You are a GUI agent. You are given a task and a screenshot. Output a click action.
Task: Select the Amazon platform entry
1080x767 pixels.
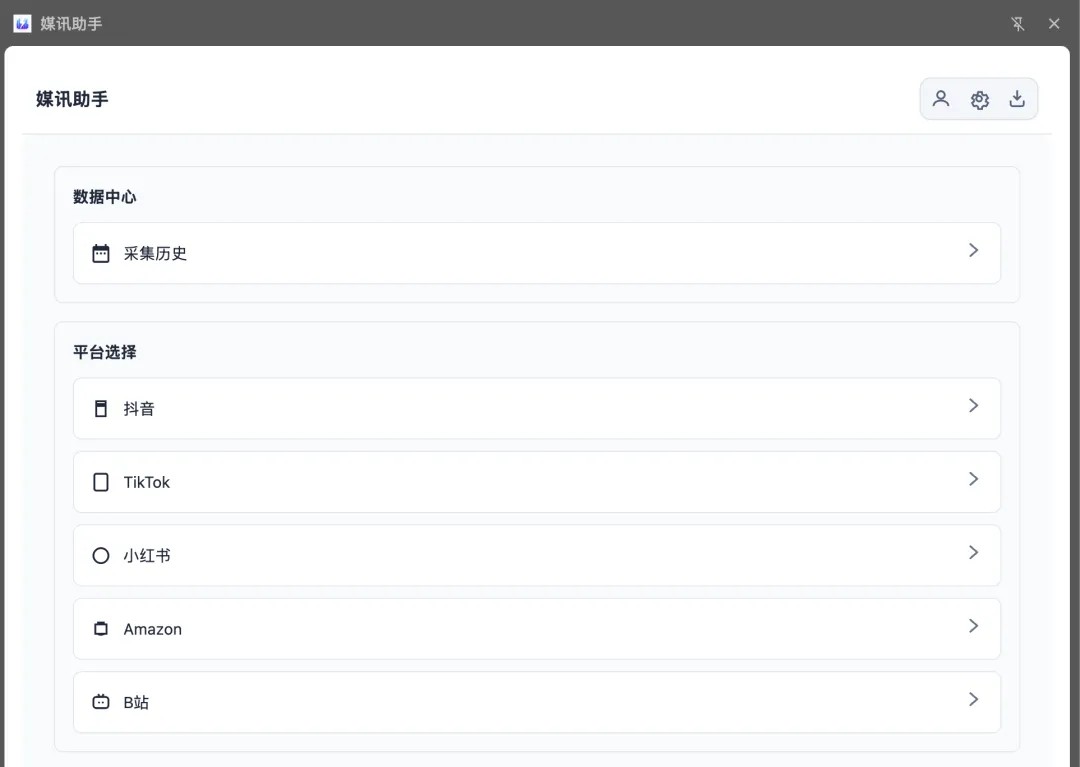[x=537, y=629]
